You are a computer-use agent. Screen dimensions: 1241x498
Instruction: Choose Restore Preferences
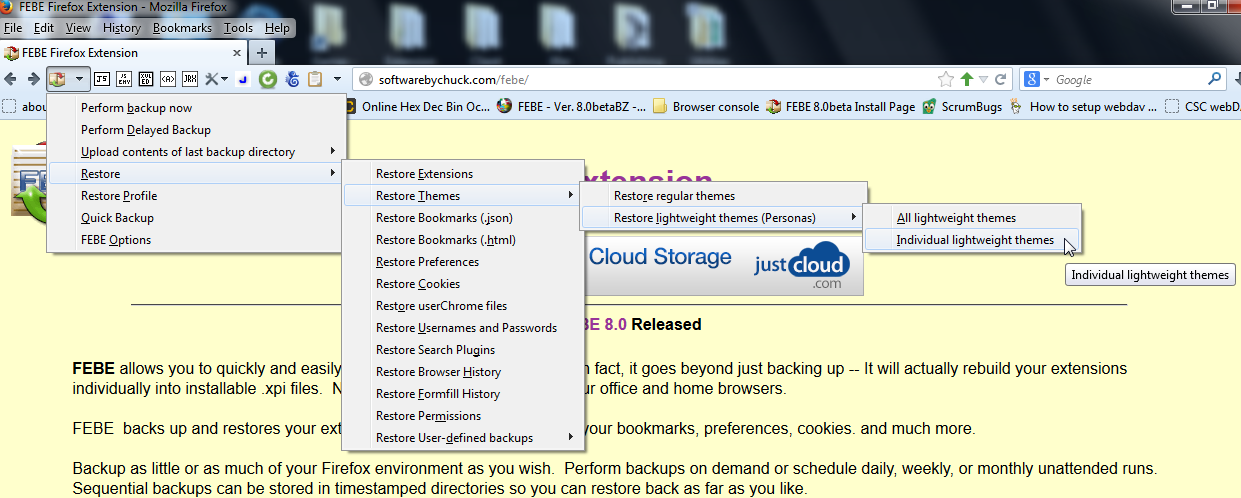pos(463,262)
